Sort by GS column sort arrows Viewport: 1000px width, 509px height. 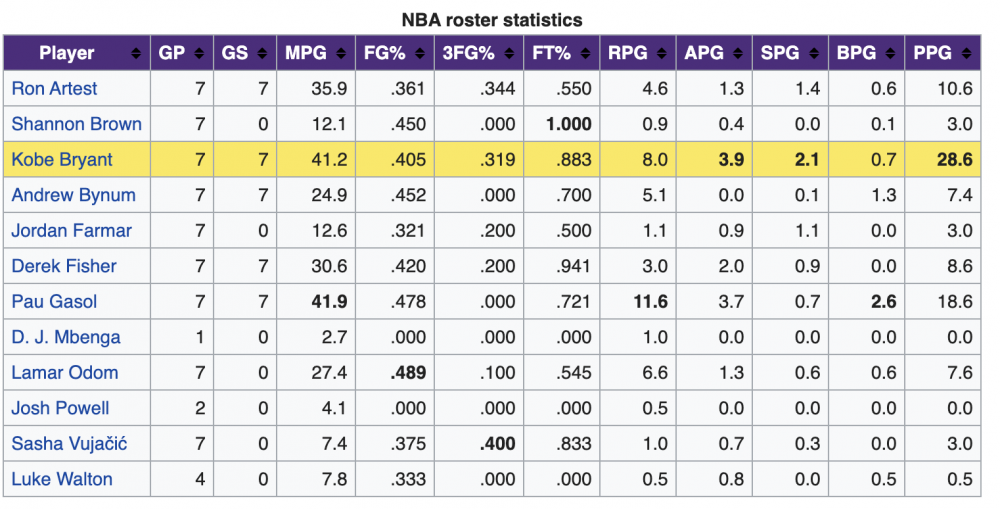pos(263,54)
